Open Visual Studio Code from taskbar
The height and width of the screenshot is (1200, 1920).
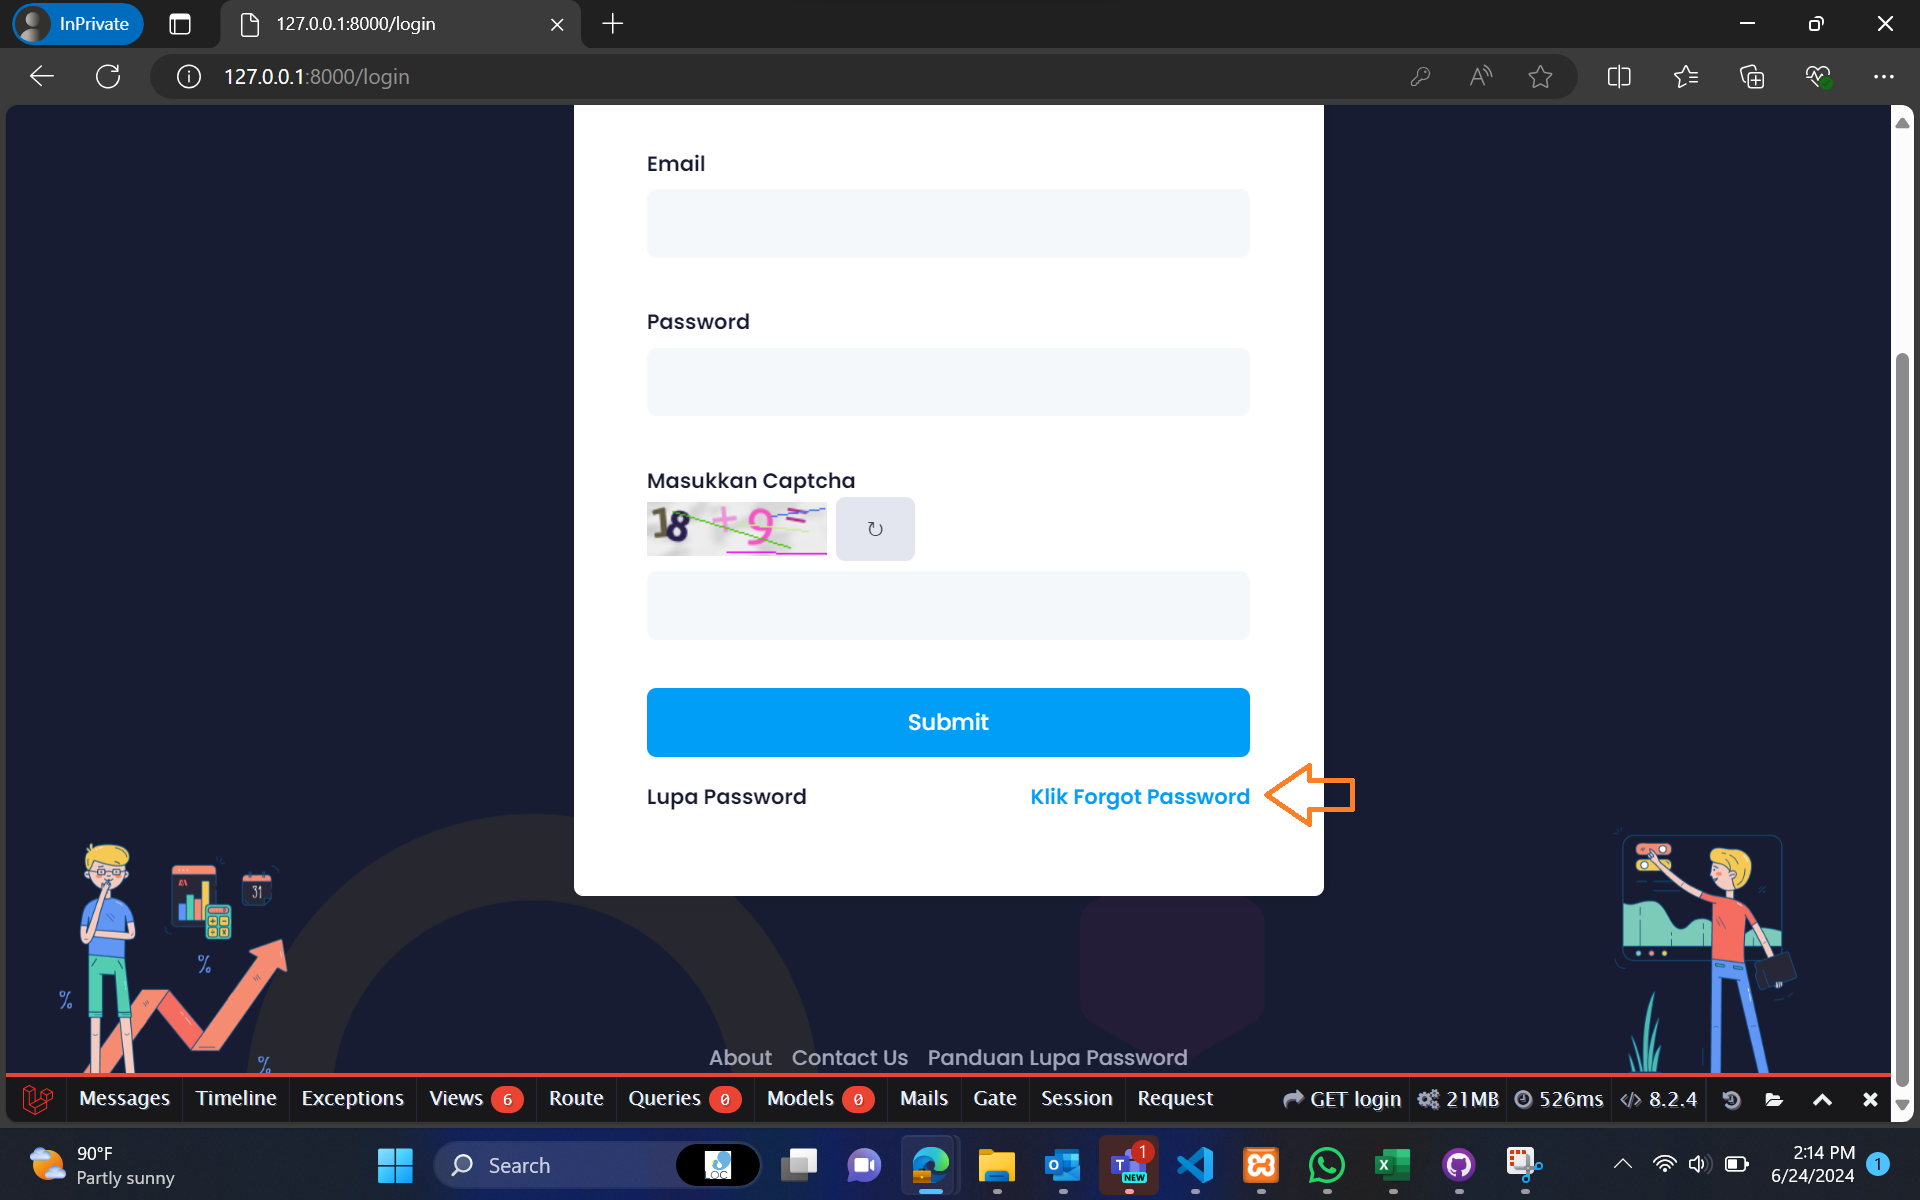[x=1195, y=1165]
